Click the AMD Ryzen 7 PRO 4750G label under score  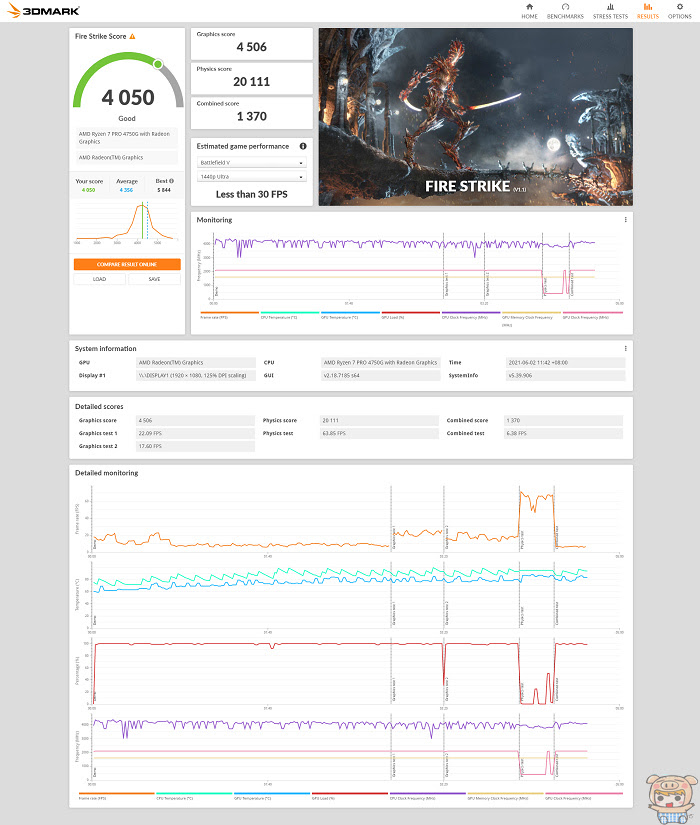tap(127, 138)
